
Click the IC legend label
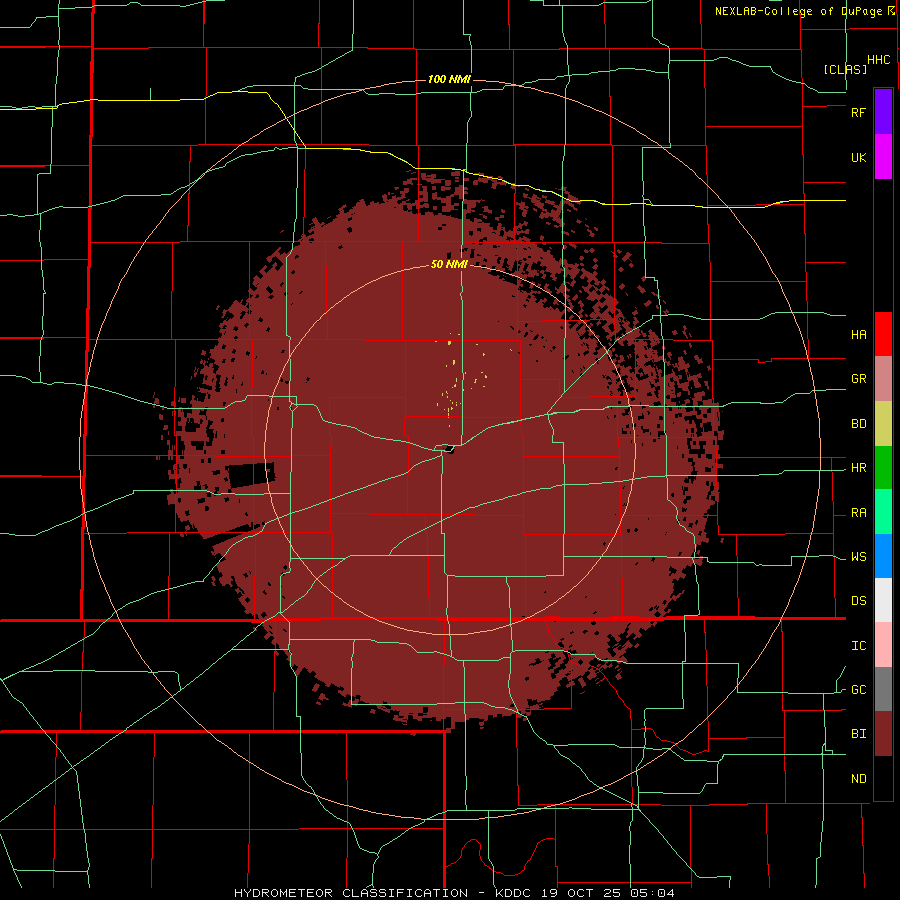(859, 646)
